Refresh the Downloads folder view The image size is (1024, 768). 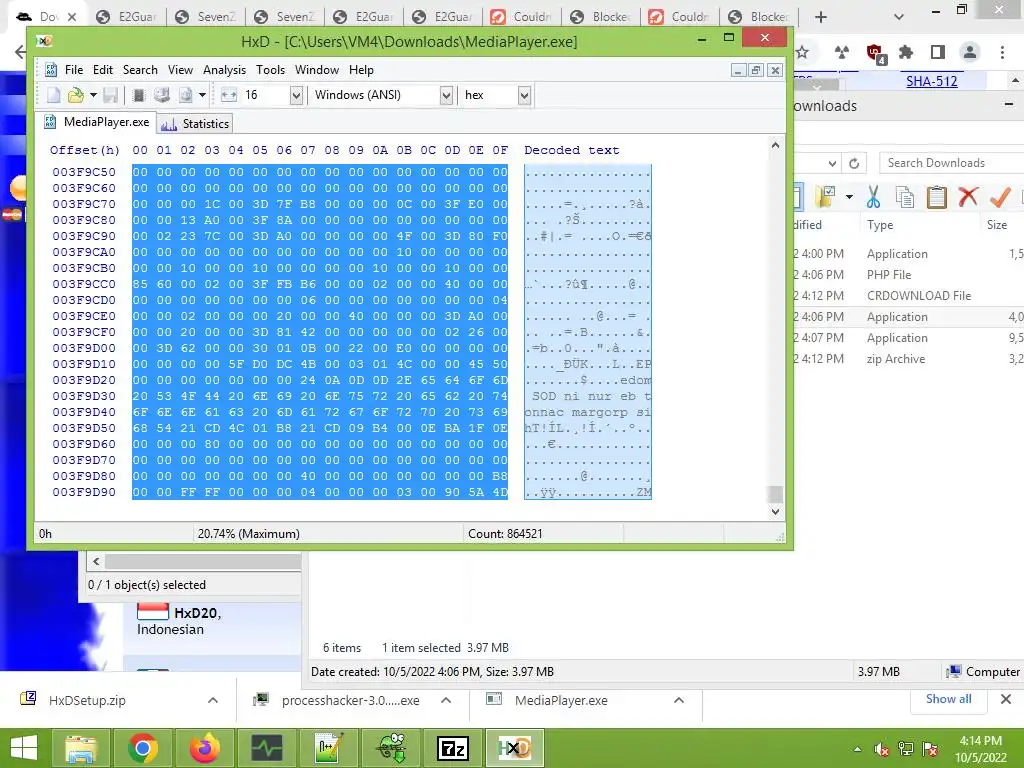(x=854, y=163)
